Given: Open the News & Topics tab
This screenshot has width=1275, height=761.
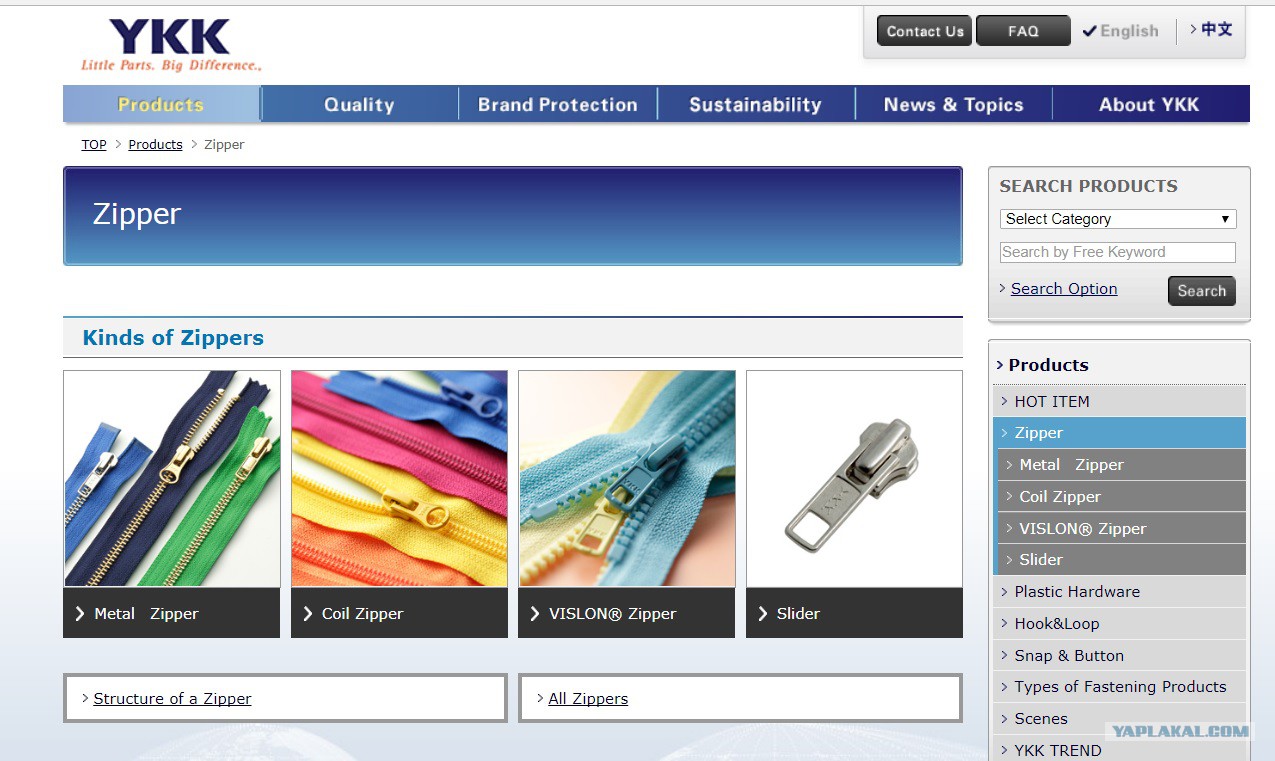Looking at the screenshot, I should [x=953, y=104].
